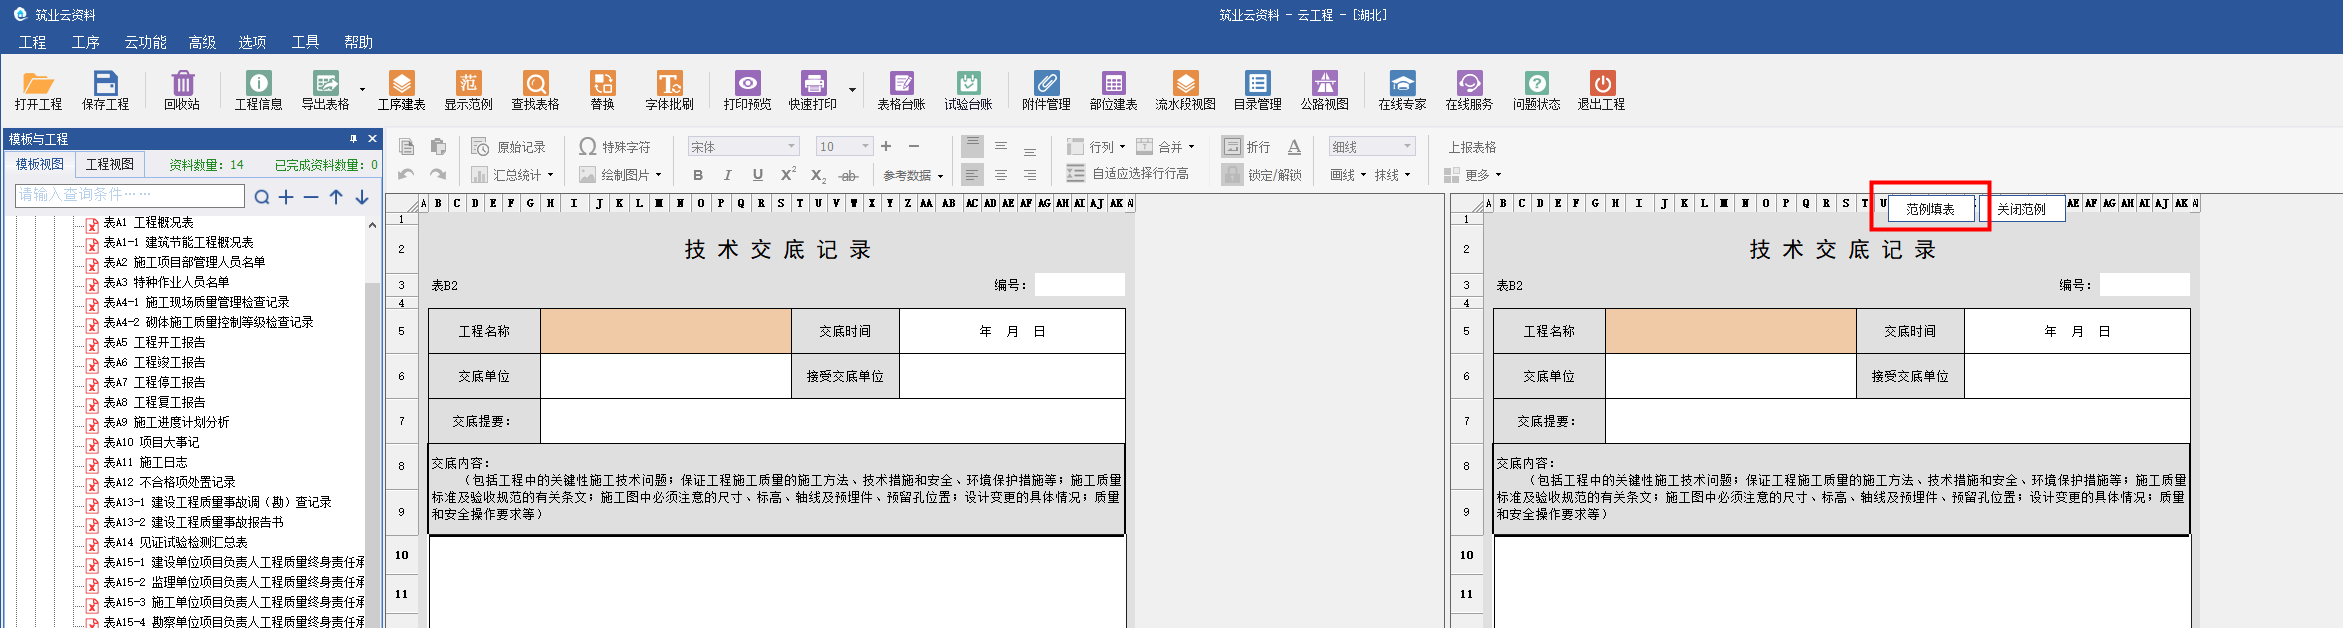Click the 范例填表 button
This screenshot has height=628, width=2343.
(1929, 209)
